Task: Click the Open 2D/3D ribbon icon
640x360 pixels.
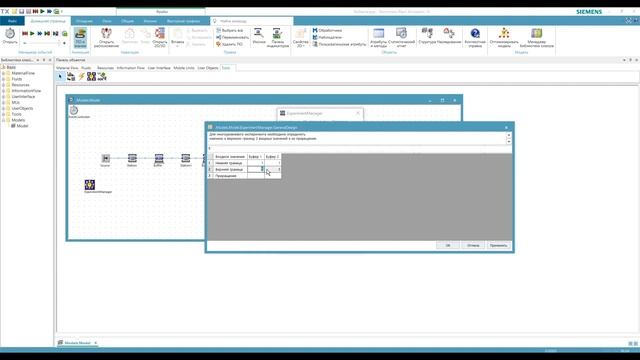Action: 160,37
